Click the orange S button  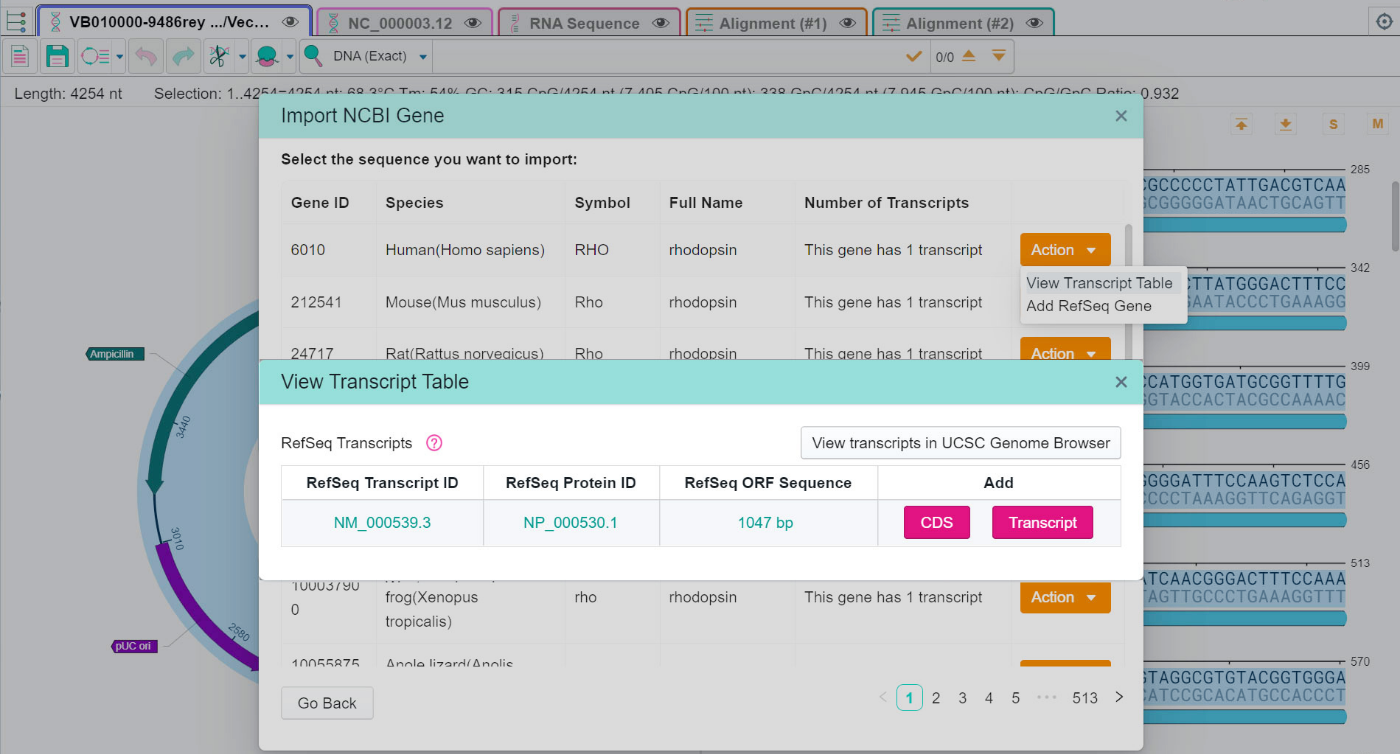(x=1332, y=124)
